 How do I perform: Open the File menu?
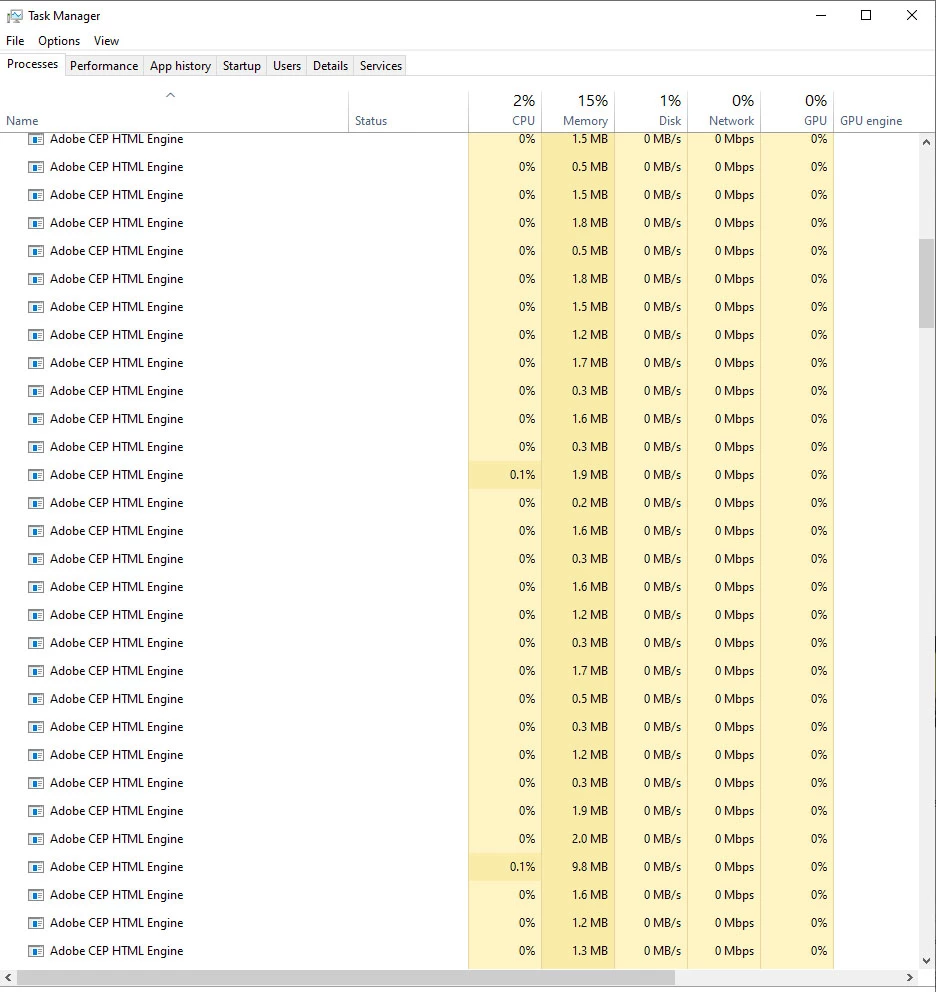pos(15,40)
